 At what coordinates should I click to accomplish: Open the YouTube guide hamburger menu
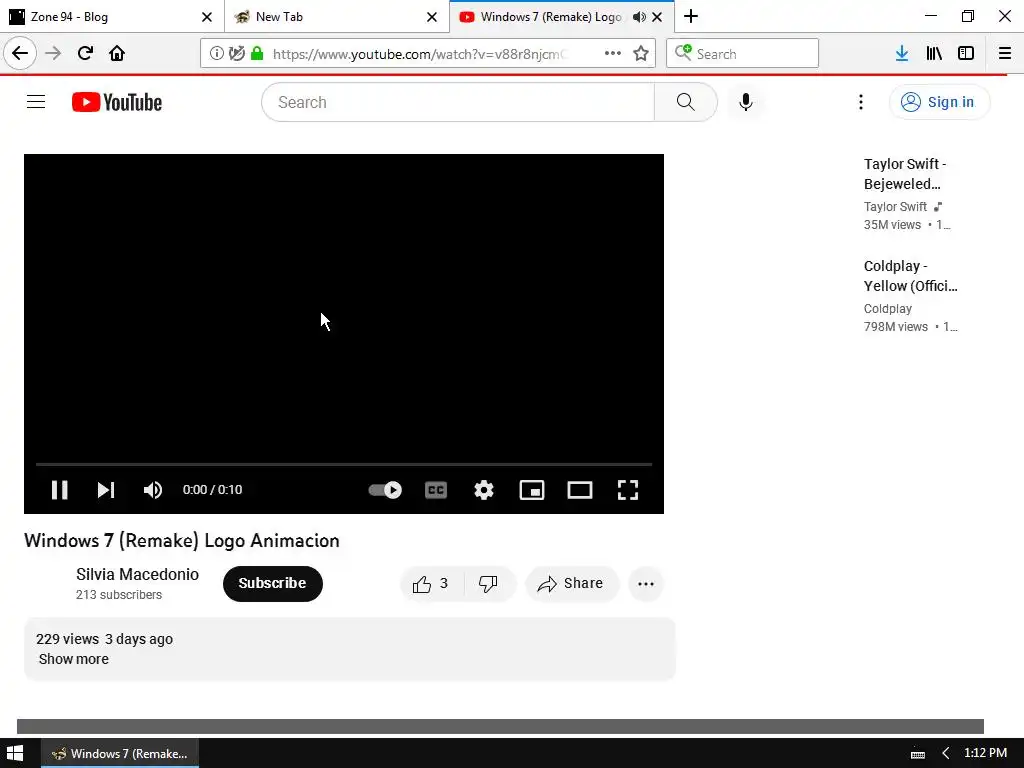[x=36, y=102]
